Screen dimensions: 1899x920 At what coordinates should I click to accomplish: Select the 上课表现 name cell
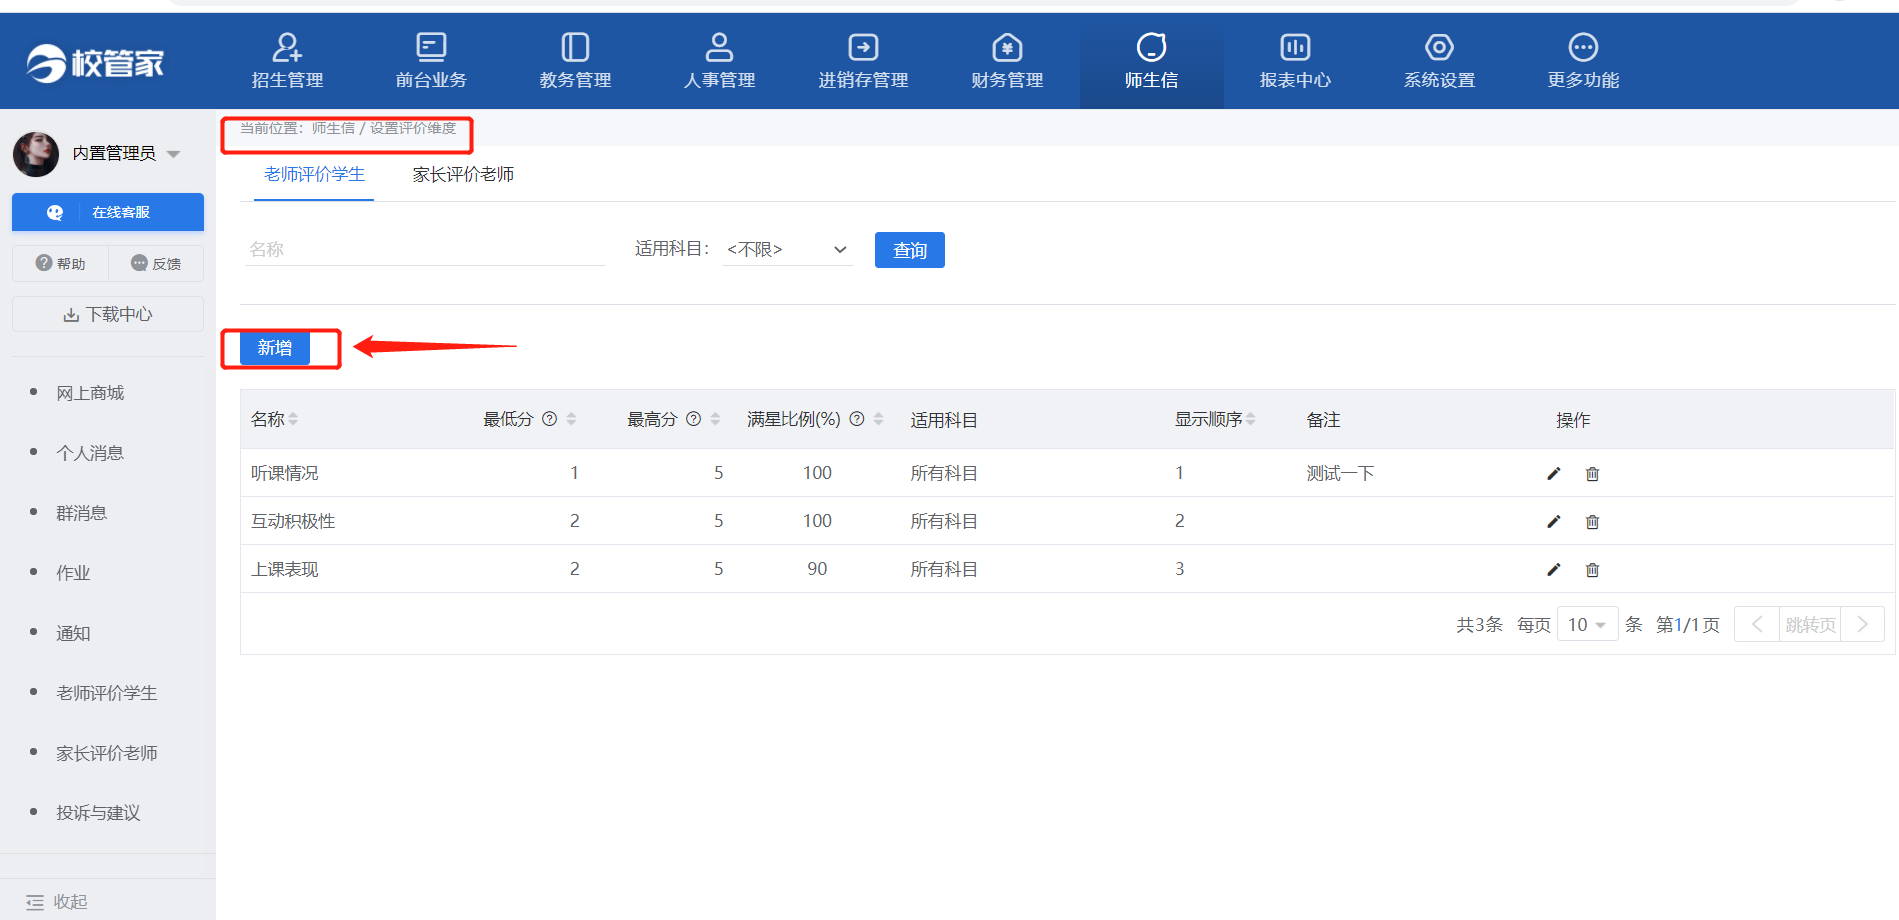pyautogui.click(x=285, y=569)
